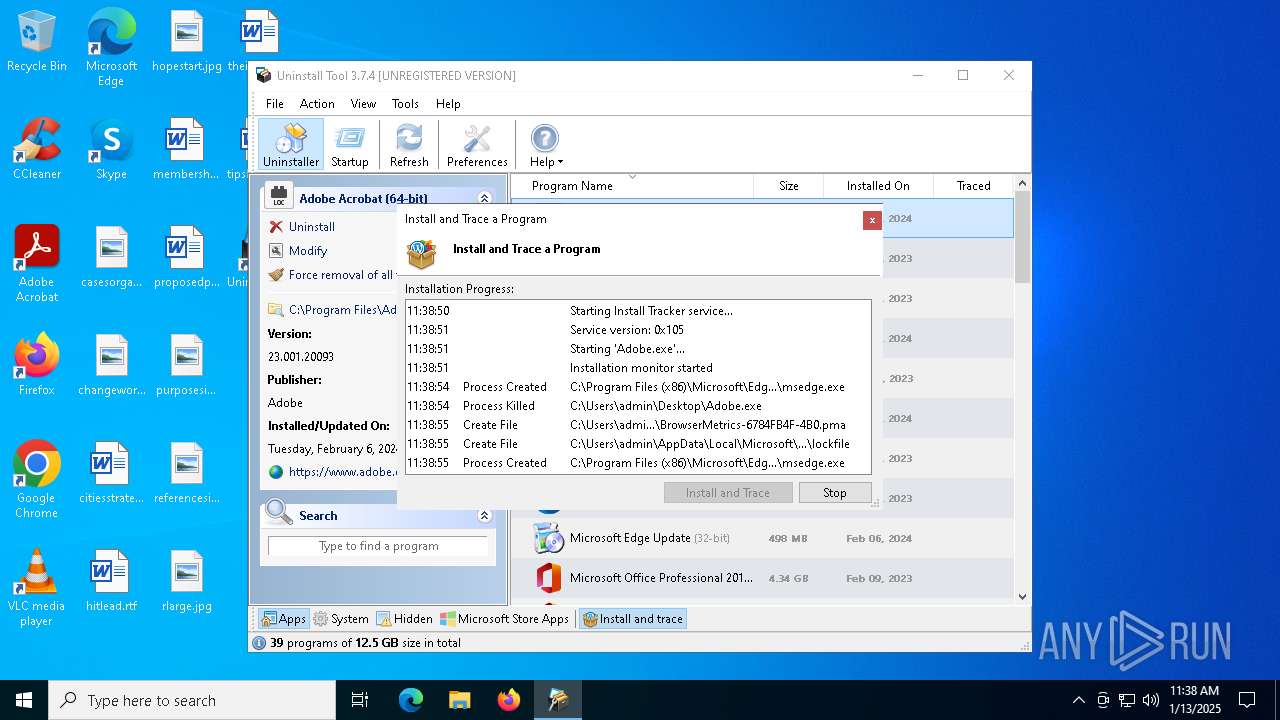Open Firefox desktop shortcut

point(37,365)
